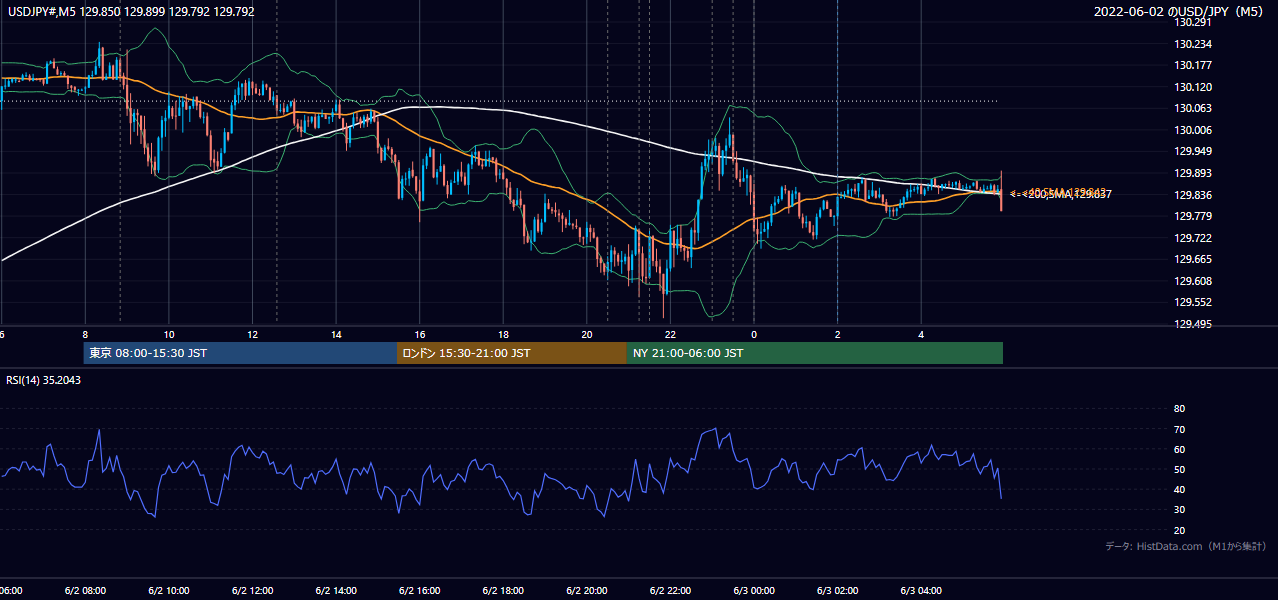Click hour label 4 below the price chart
This screenshot has height=600, width=1278.
coord(921,335)
